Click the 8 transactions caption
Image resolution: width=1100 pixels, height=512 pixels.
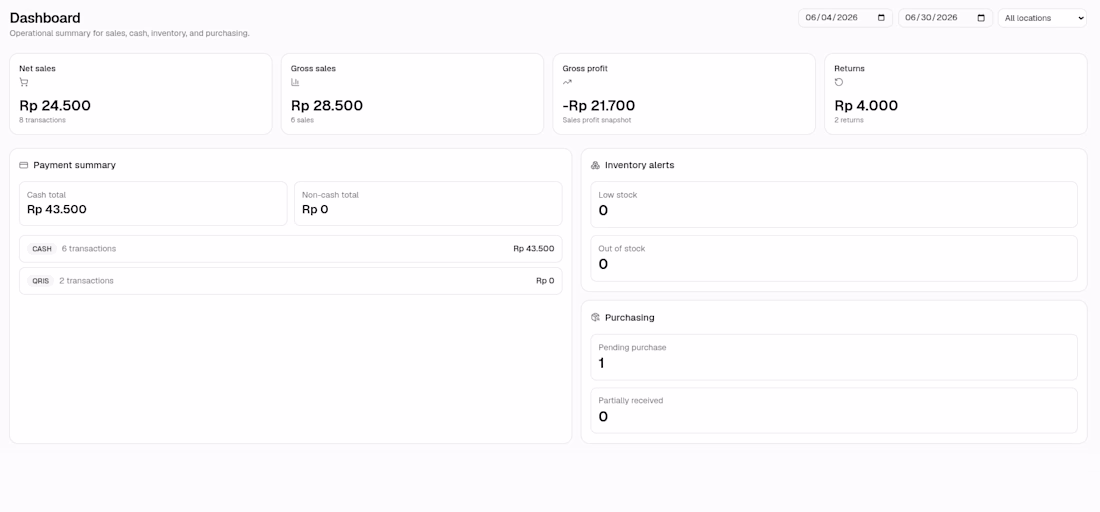point(42,120)
